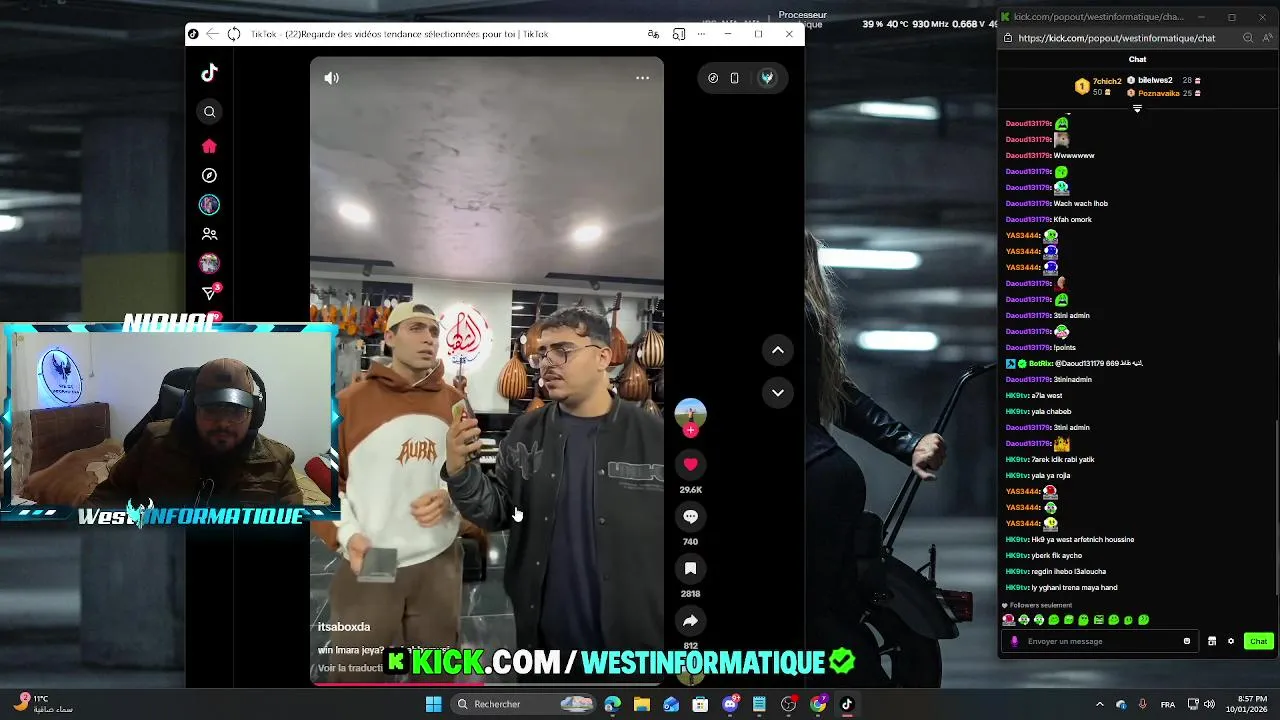Image resolution: width=1280 pixels, height=720 pixels.
Task: Switch FRA keyboard language in tray
Action: click(1167, 704)
